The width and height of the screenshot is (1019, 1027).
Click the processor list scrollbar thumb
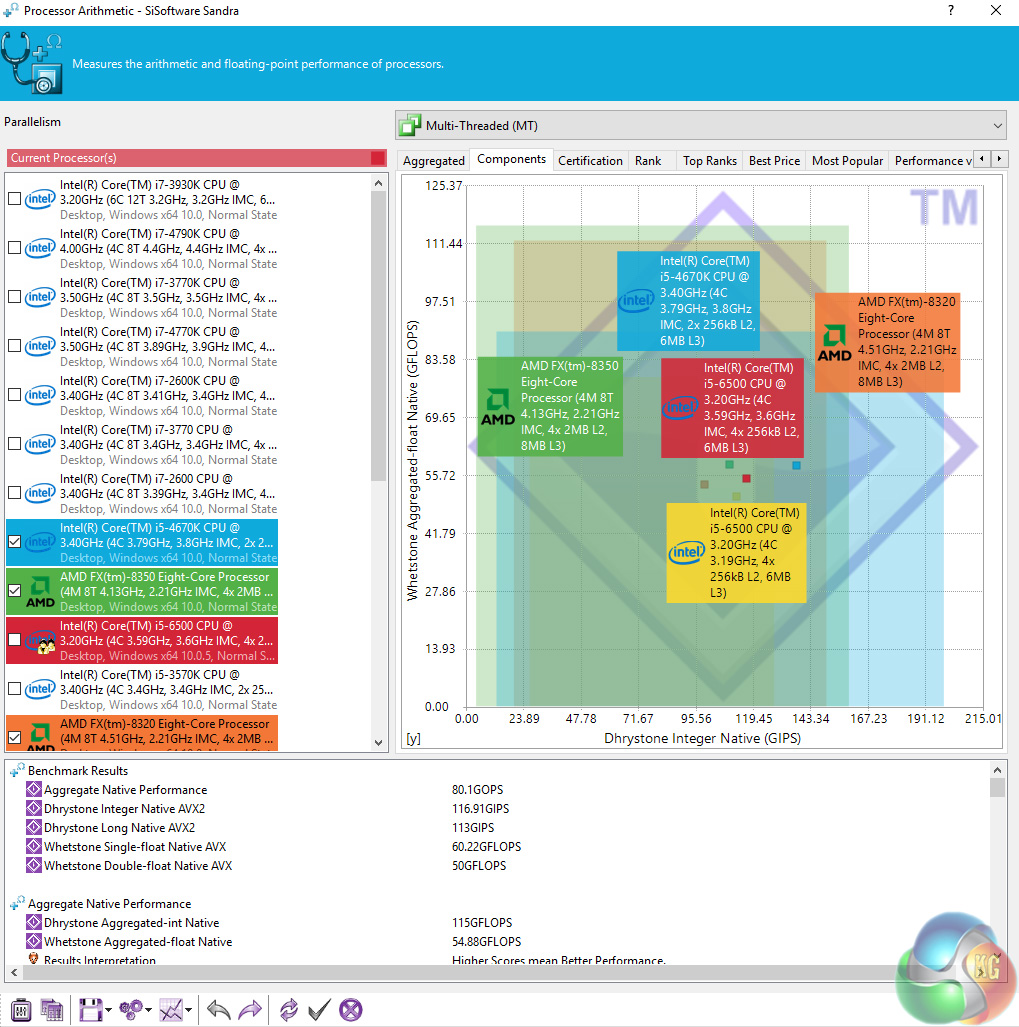pyautogui.click(x=379, y=337)
